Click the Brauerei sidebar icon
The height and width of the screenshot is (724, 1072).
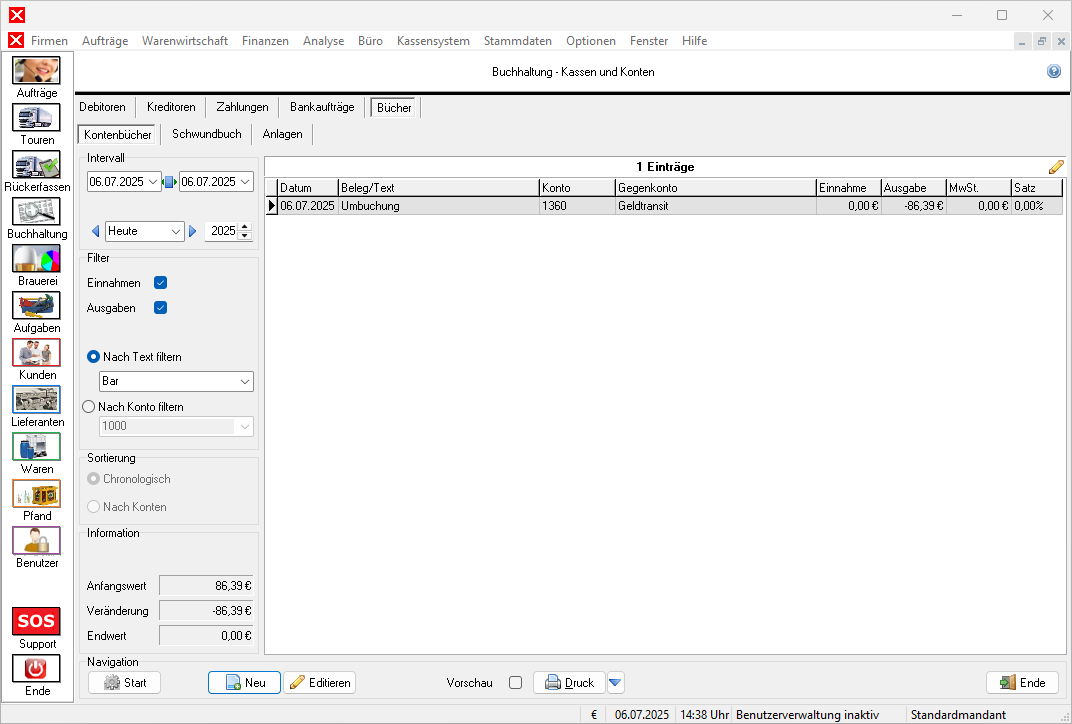click(x=36, y=259)
